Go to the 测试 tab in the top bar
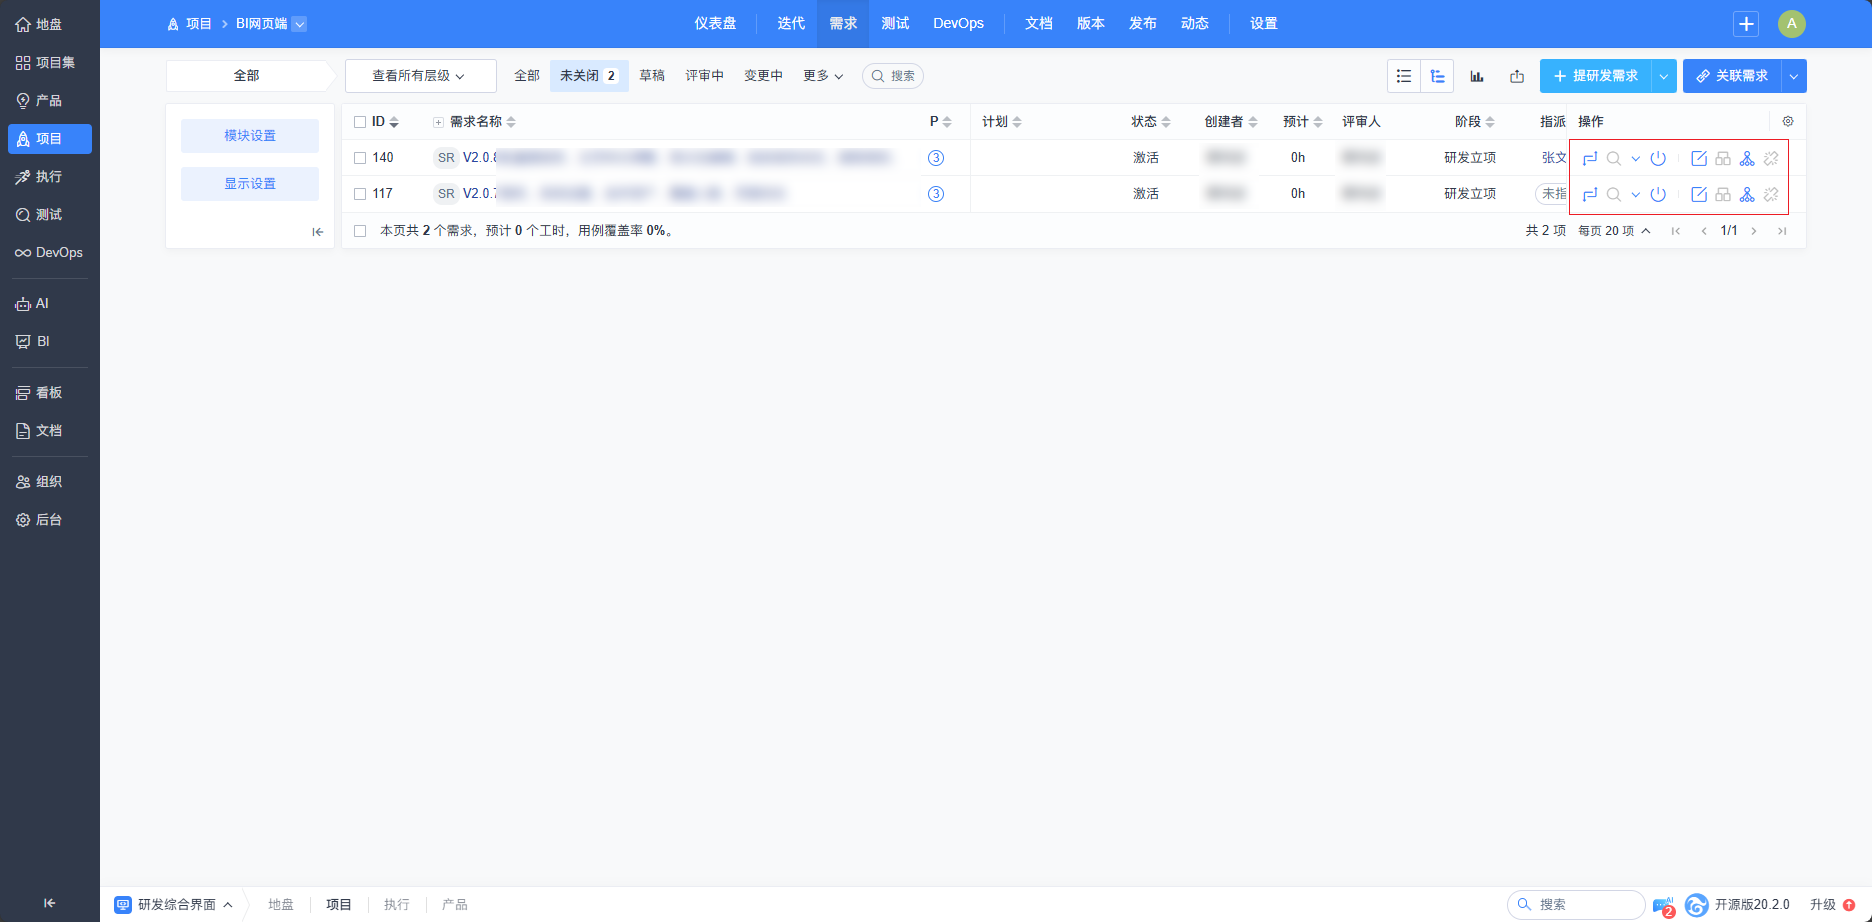This screenshot has width=1872, height=922. [895, 24]
